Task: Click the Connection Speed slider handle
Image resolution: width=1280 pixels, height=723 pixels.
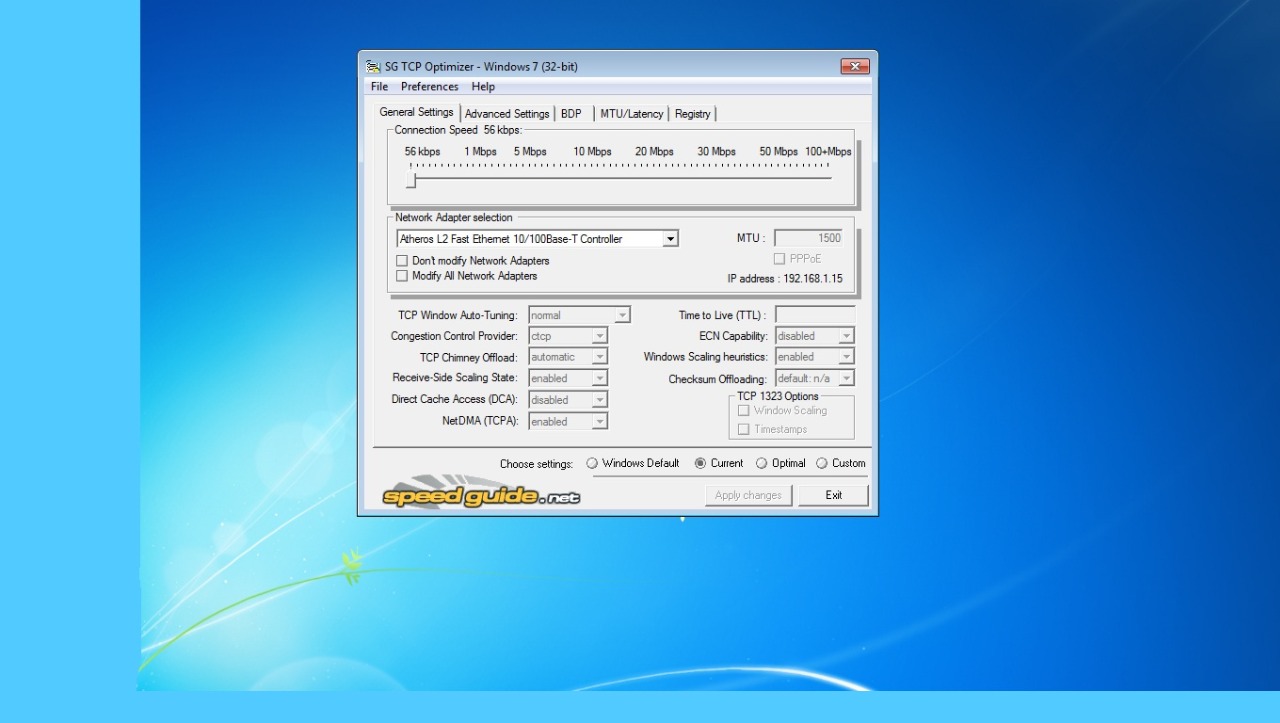Action: [x=410, y=180]
